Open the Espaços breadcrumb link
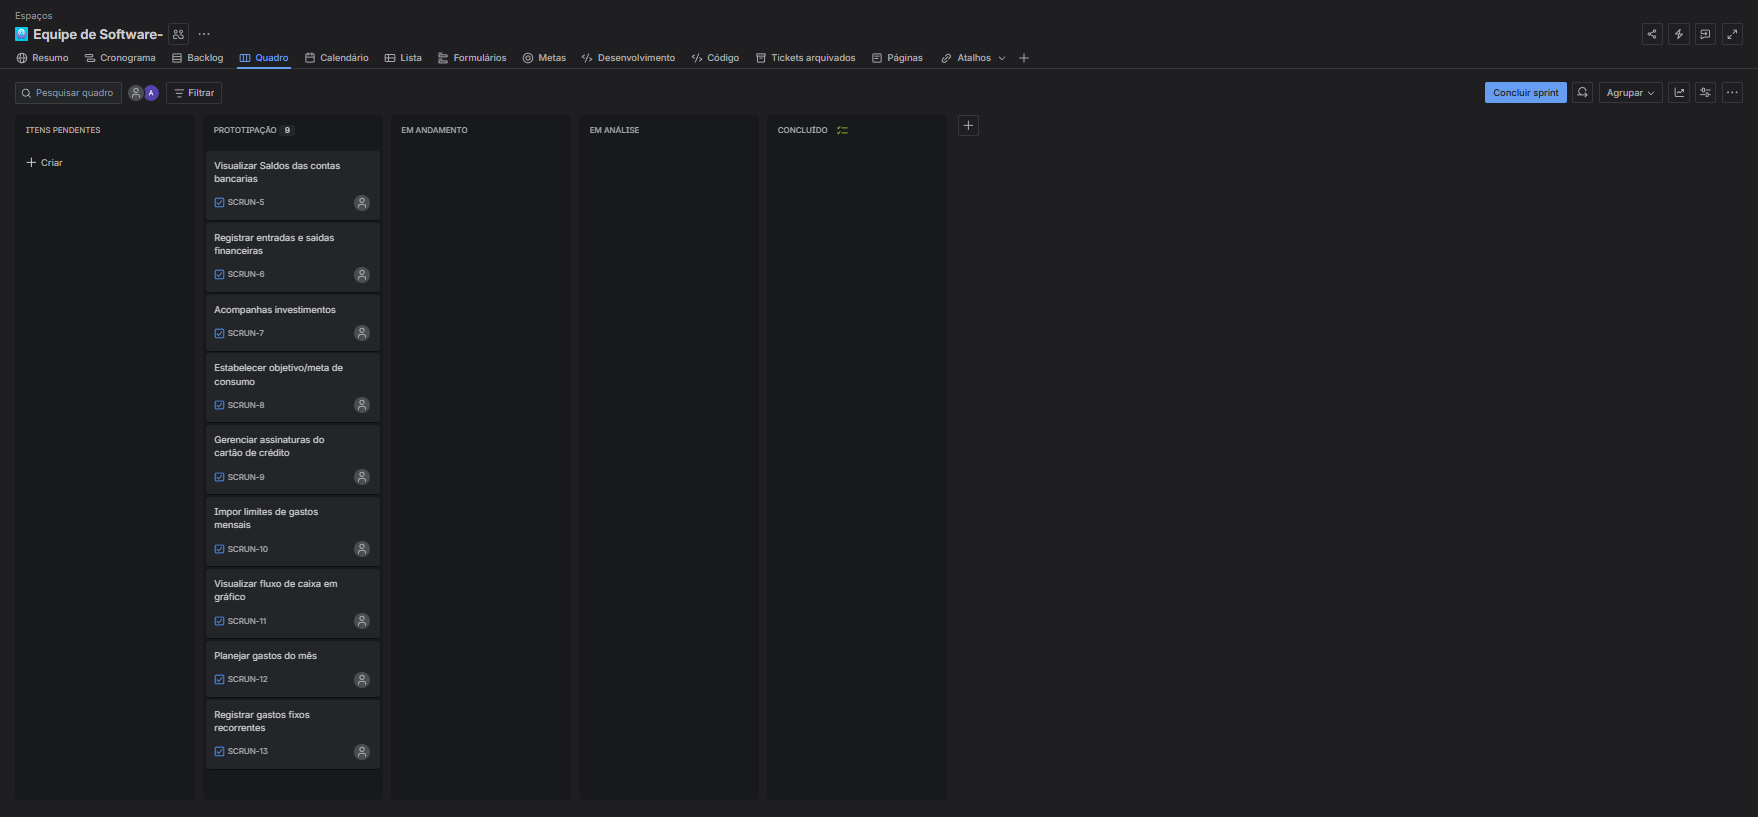This screenshot has height=817, width=1758. [x=33, y=16]
